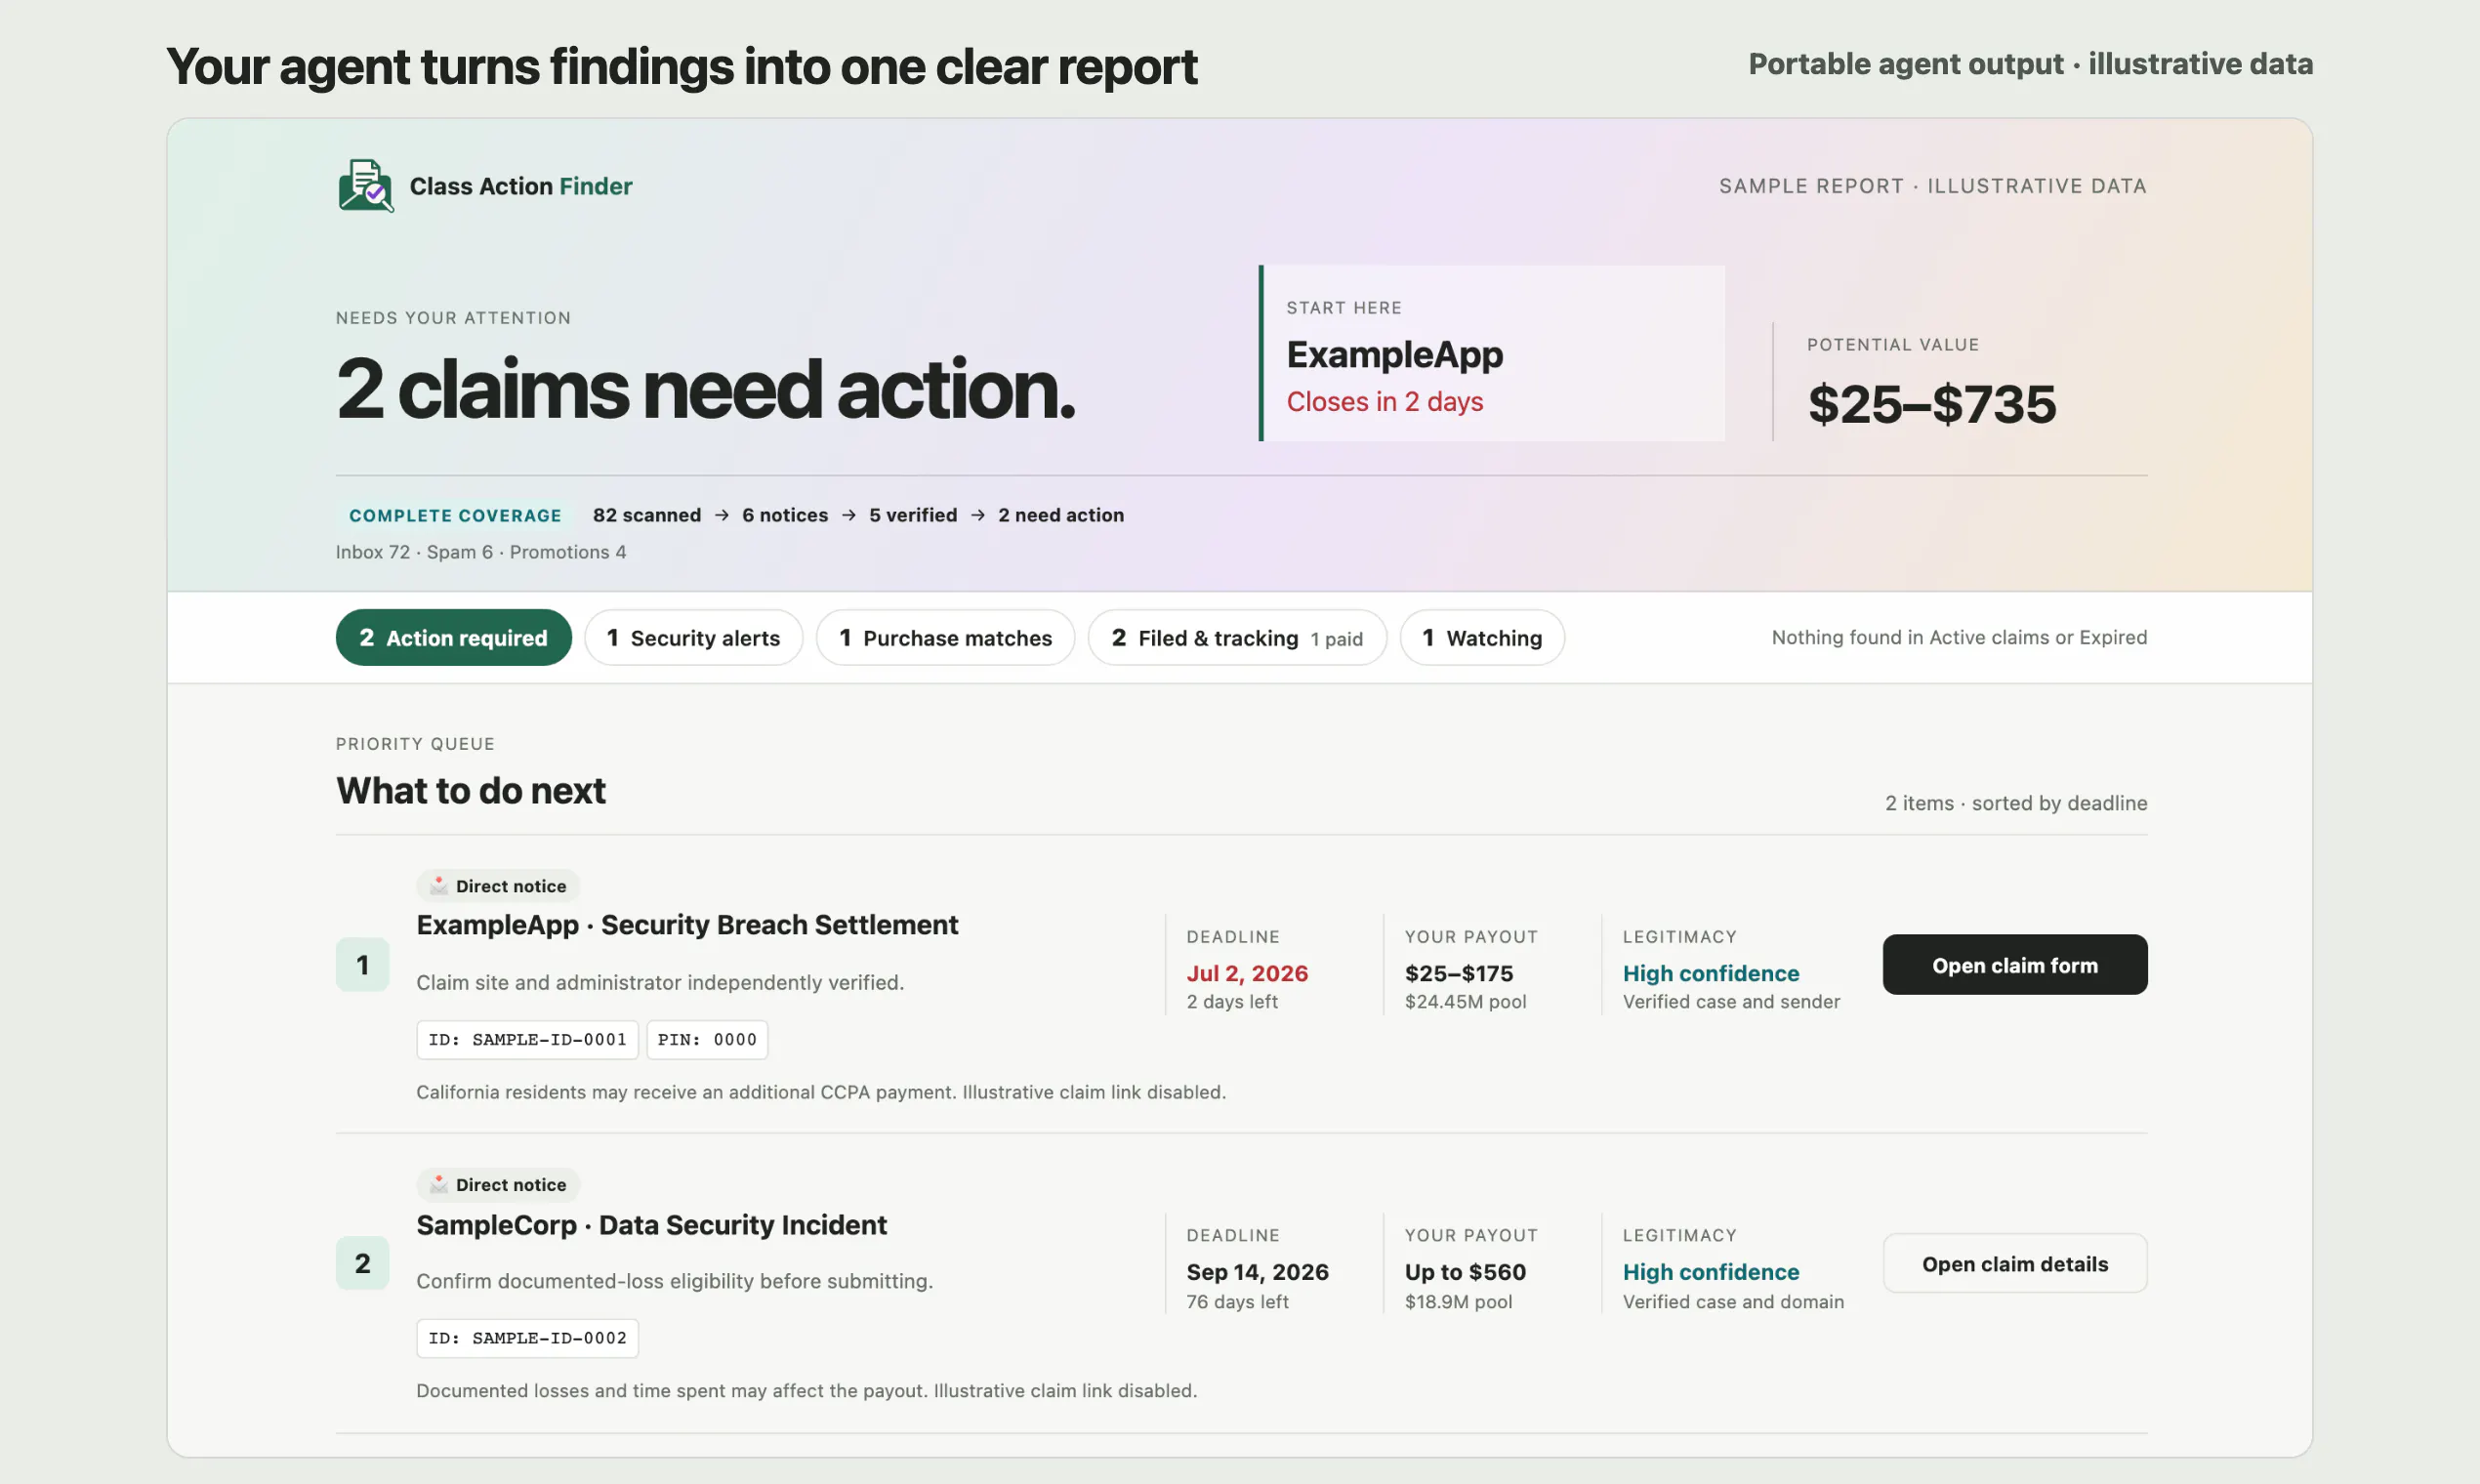2480x1484 pixels.
Task: Click the 'Jul 2, 2026' deadline
Action: pos(1247,973)
